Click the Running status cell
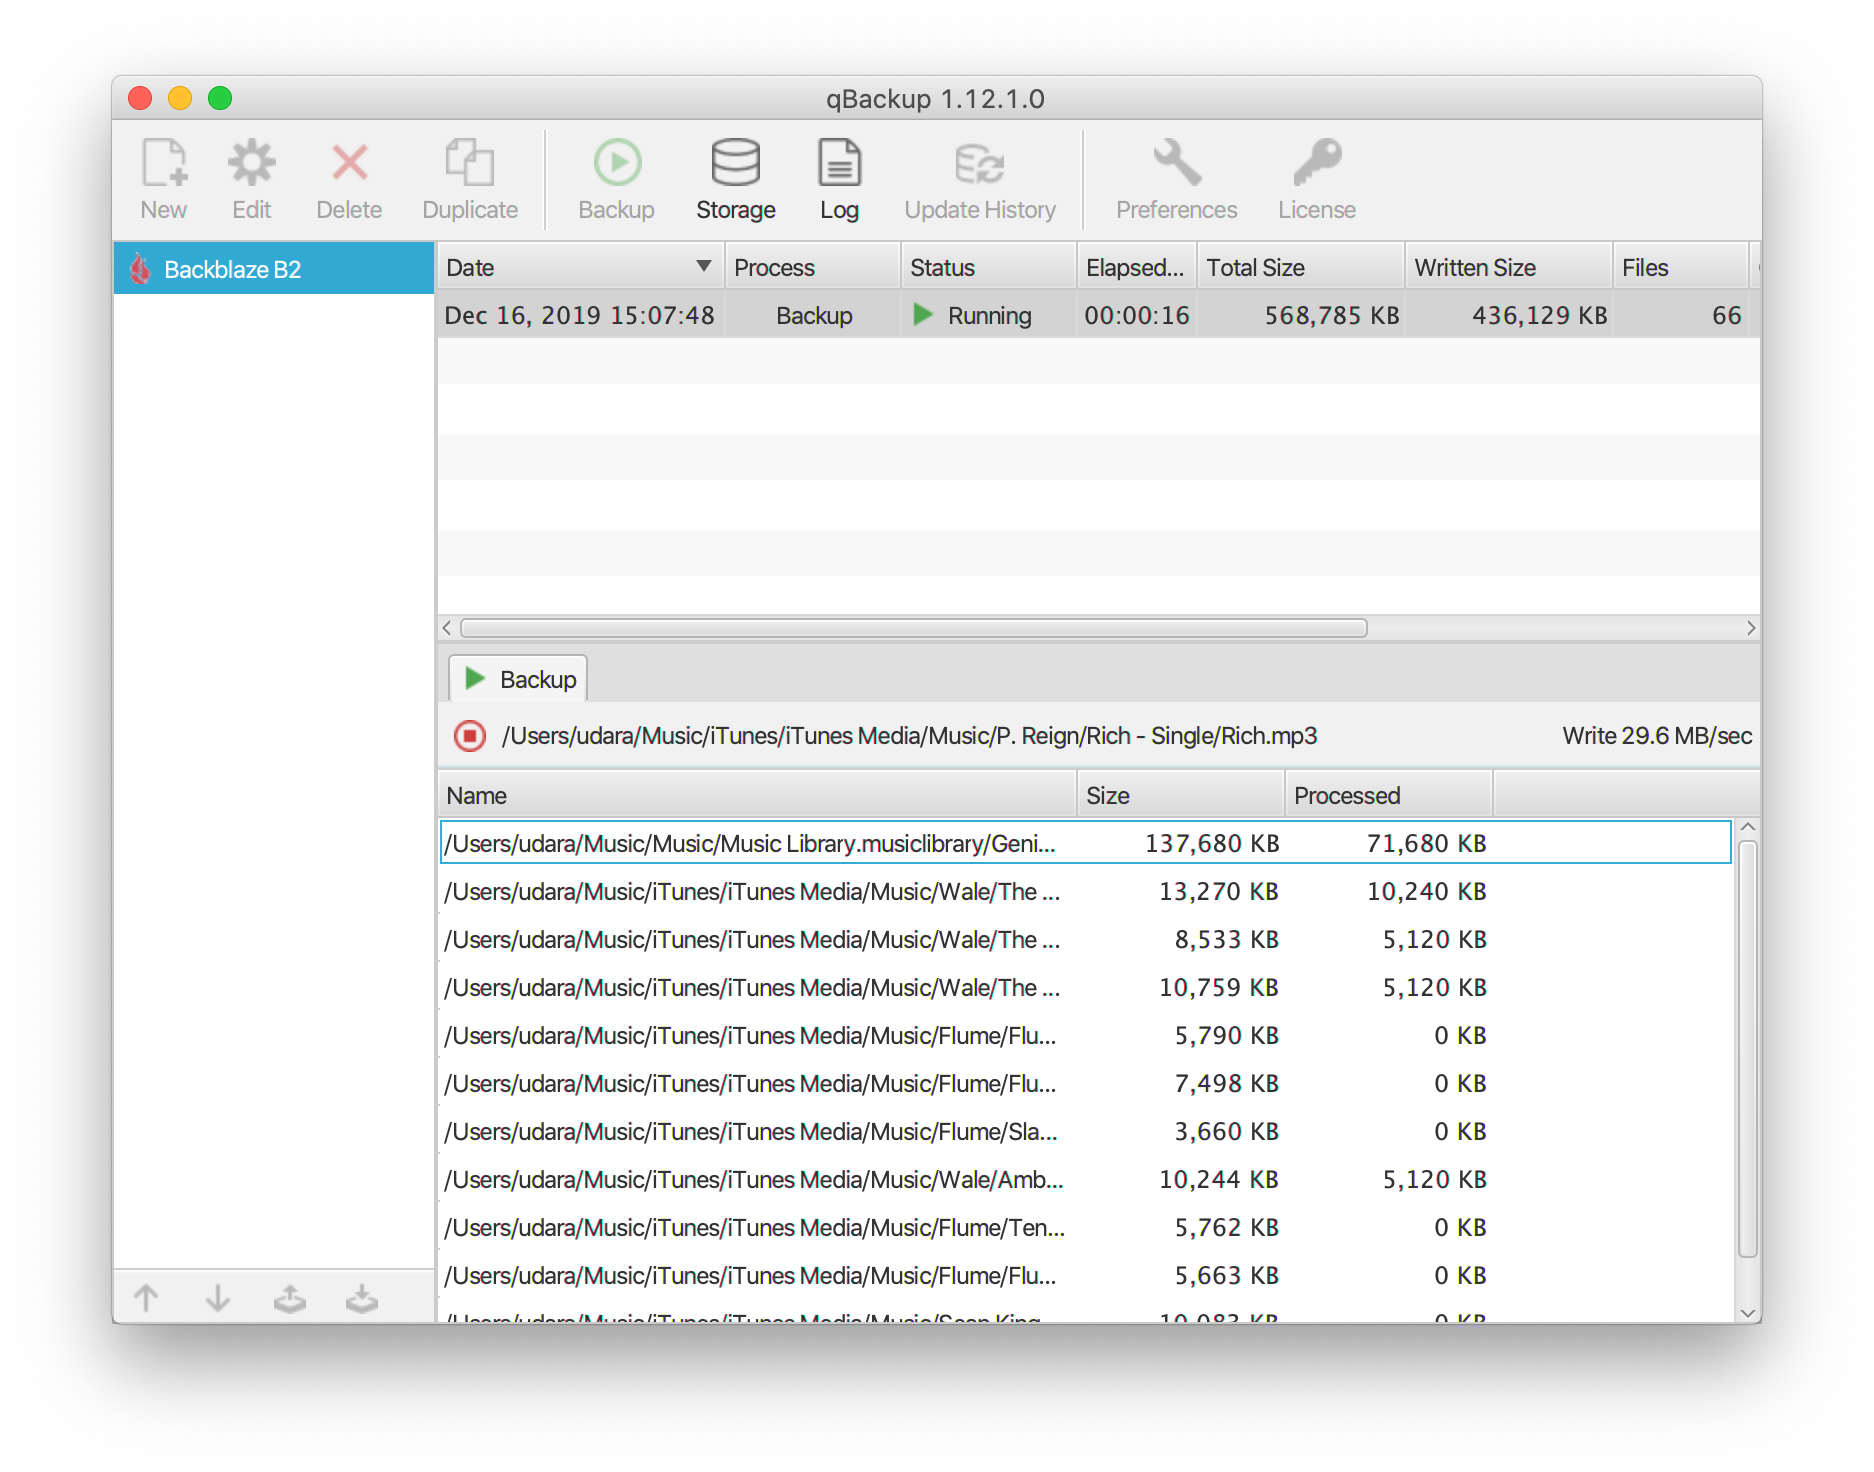The height and width of the screenshot is (1472, 1874). point(989,315)
